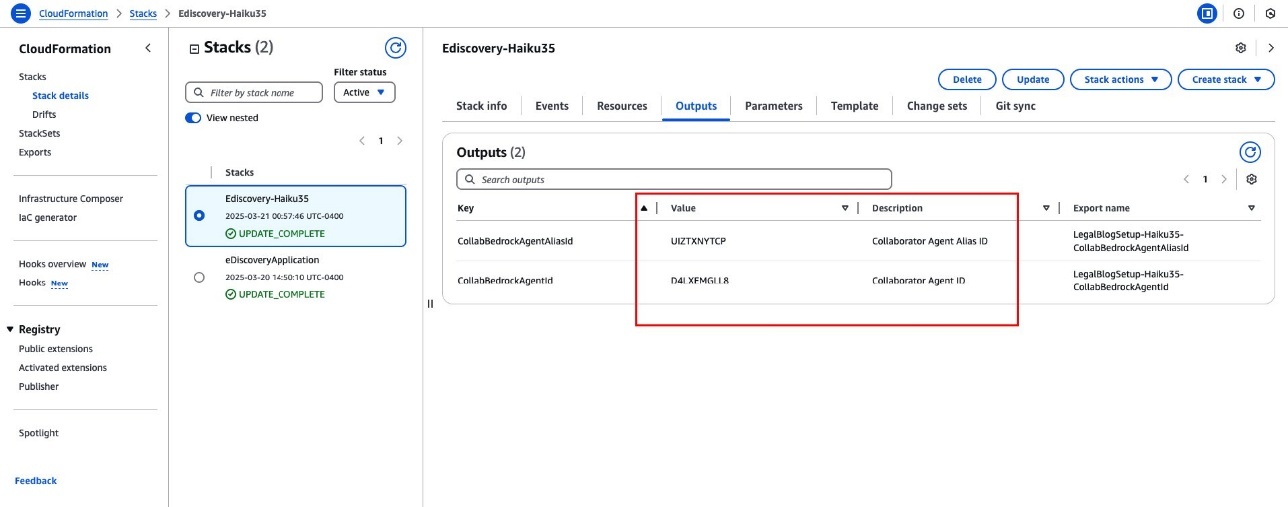Open Publisher link

point(39,387)
